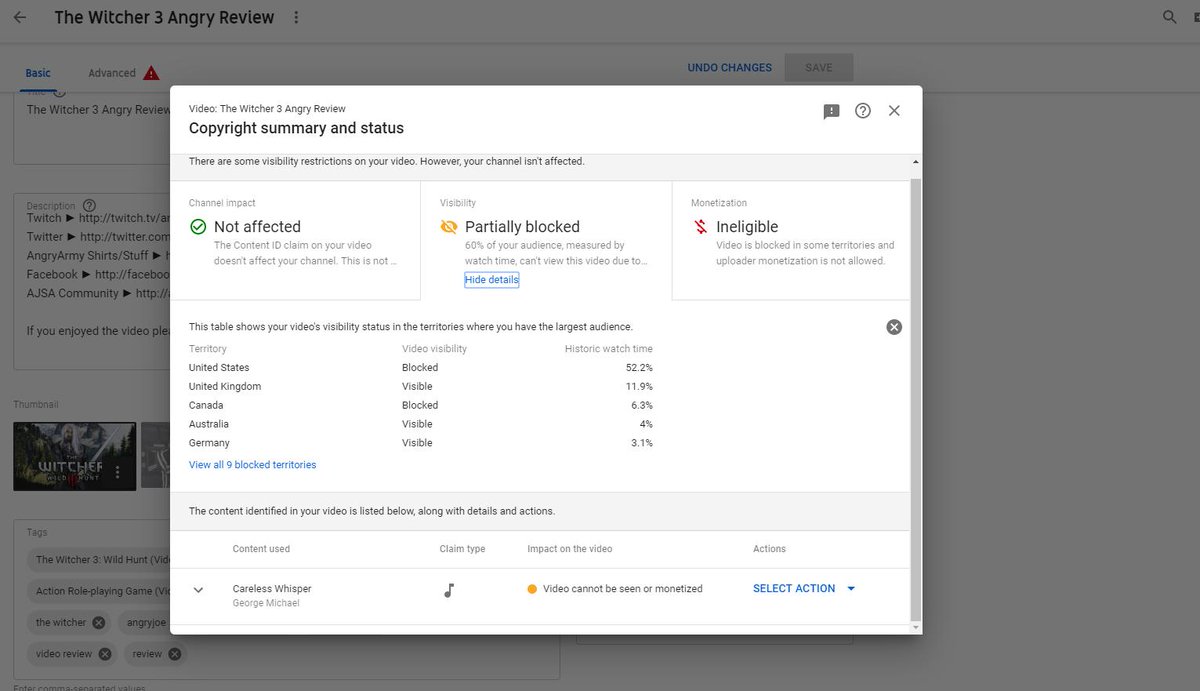This screenshot has height=691, width=1200.
Task: Click the Hide details link
Action: point(491,280)
